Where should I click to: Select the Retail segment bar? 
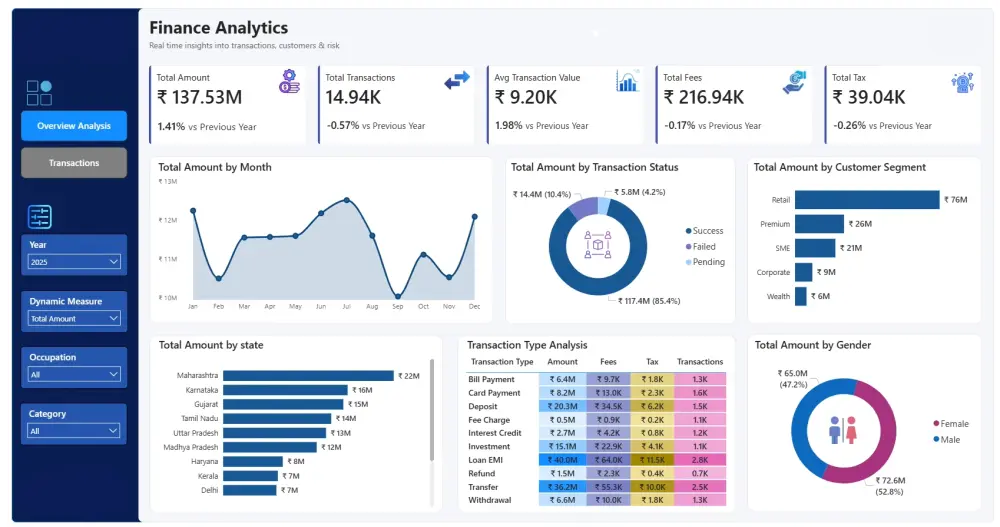(x=867, y=200)
